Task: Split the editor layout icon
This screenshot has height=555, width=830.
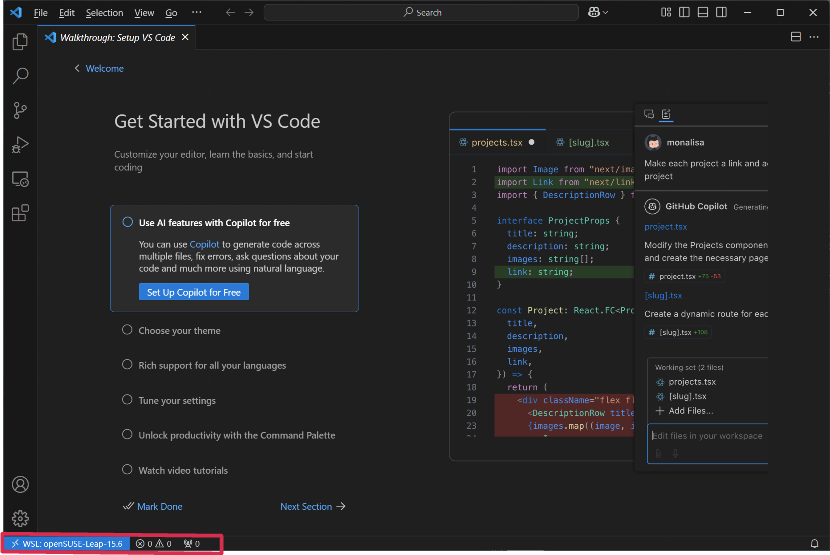Action: pyautogui.click(x=796, y=37)
